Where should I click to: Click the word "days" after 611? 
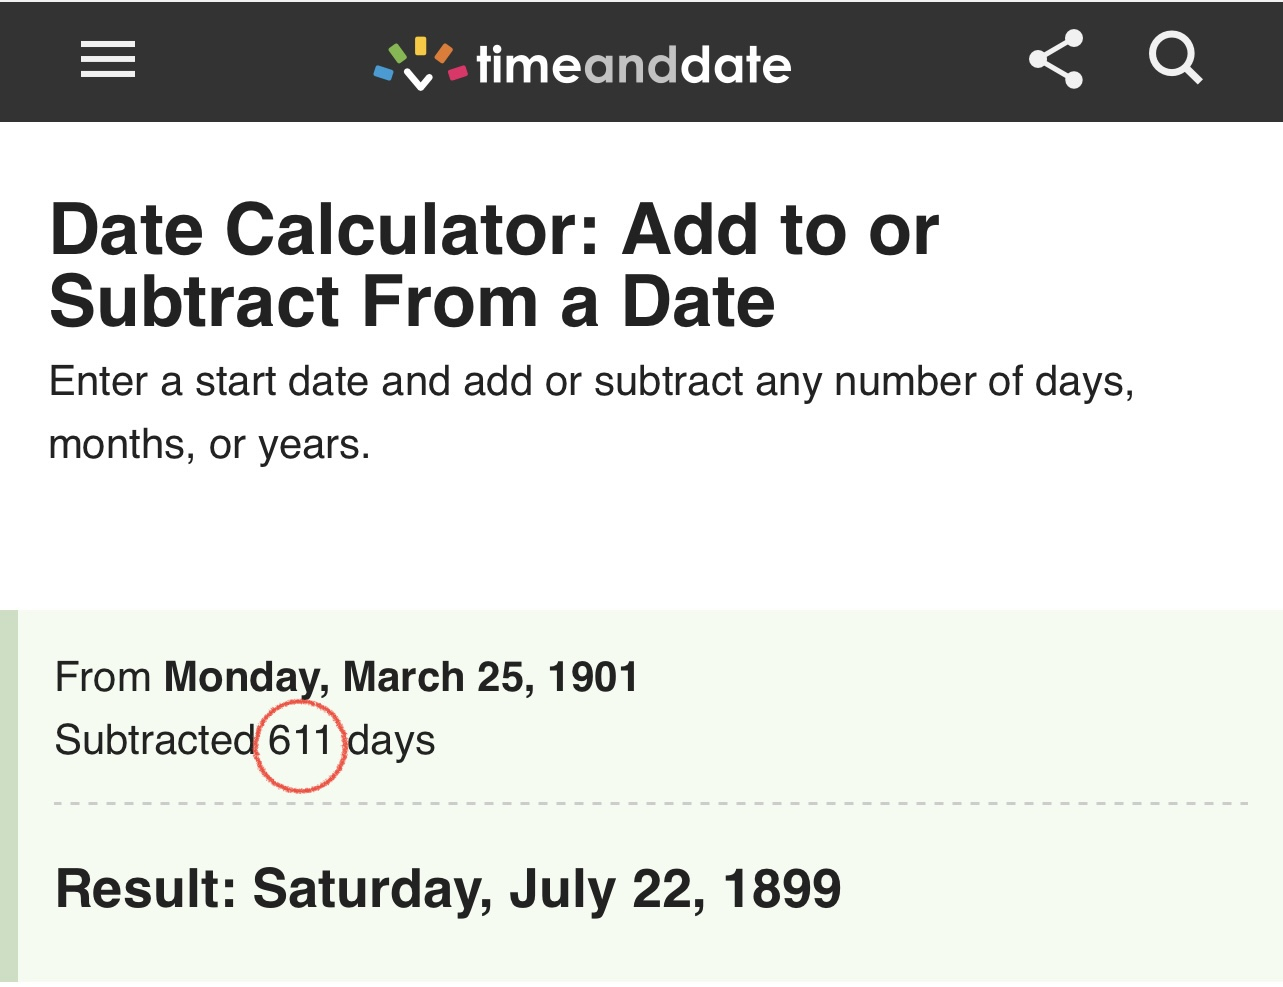(392, 741)
